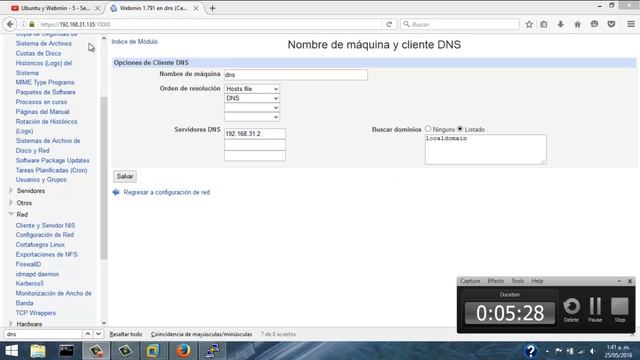Click the blue return arrow icon
The height and width of the screenshot is (360, 640).
tap(116, 192)
